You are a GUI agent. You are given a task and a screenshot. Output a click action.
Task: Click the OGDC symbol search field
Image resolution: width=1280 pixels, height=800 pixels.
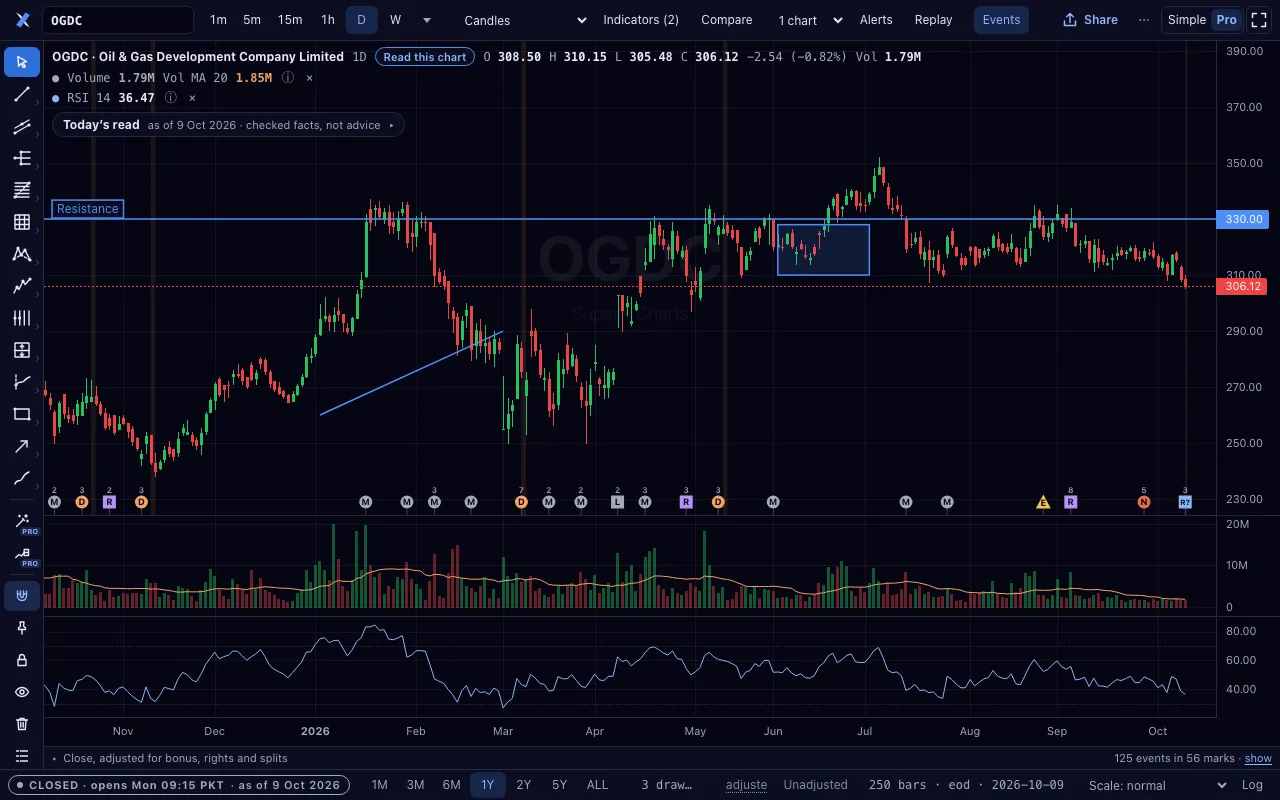(118, 20)
